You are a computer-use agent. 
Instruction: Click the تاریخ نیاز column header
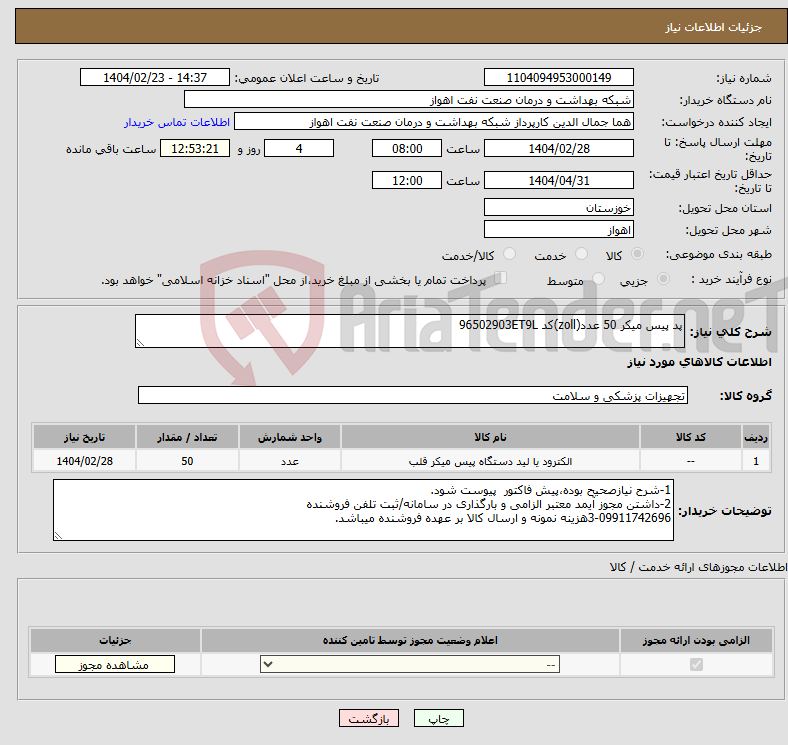click(84, 437)
